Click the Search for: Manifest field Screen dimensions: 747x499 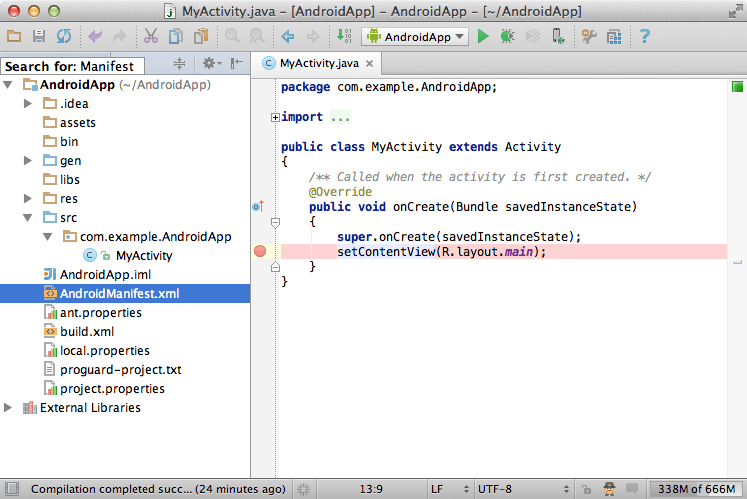click(x=73, y=66)
